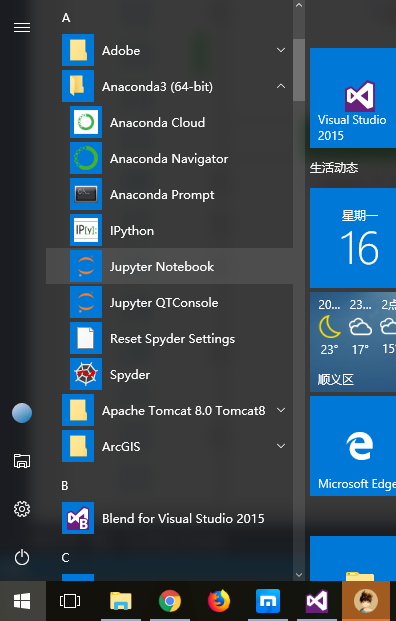
Task: Click the Anaconda3 folder icon
Action: (x=78, y=86)
